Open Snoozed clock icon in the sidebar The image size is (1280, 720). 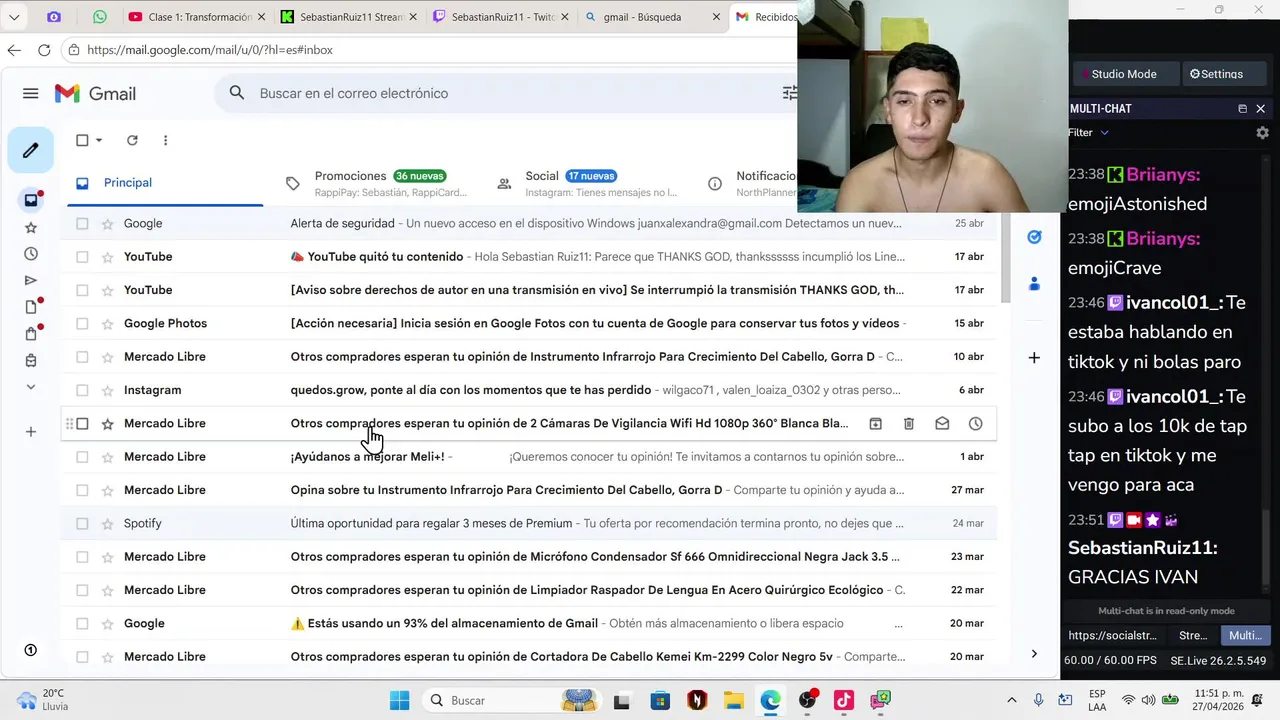pyautogui.click(x=31, y=254)
